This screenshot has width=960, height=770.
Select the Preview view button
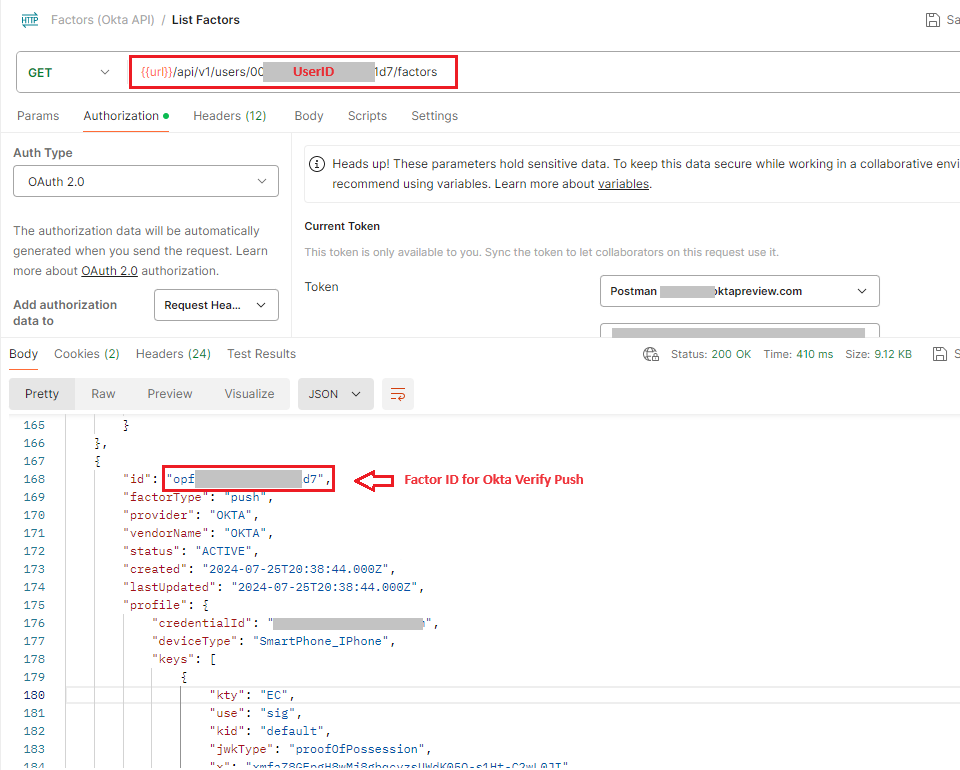(170, 394)
